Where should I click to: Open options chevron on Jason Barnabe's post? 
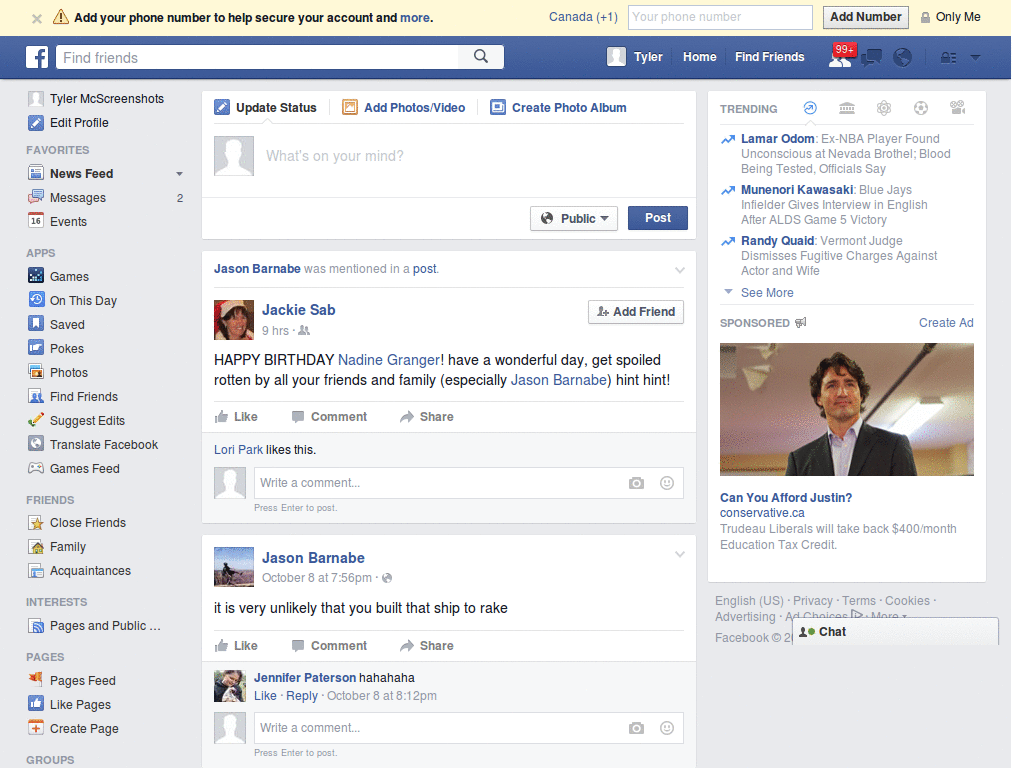pos(680,554)
